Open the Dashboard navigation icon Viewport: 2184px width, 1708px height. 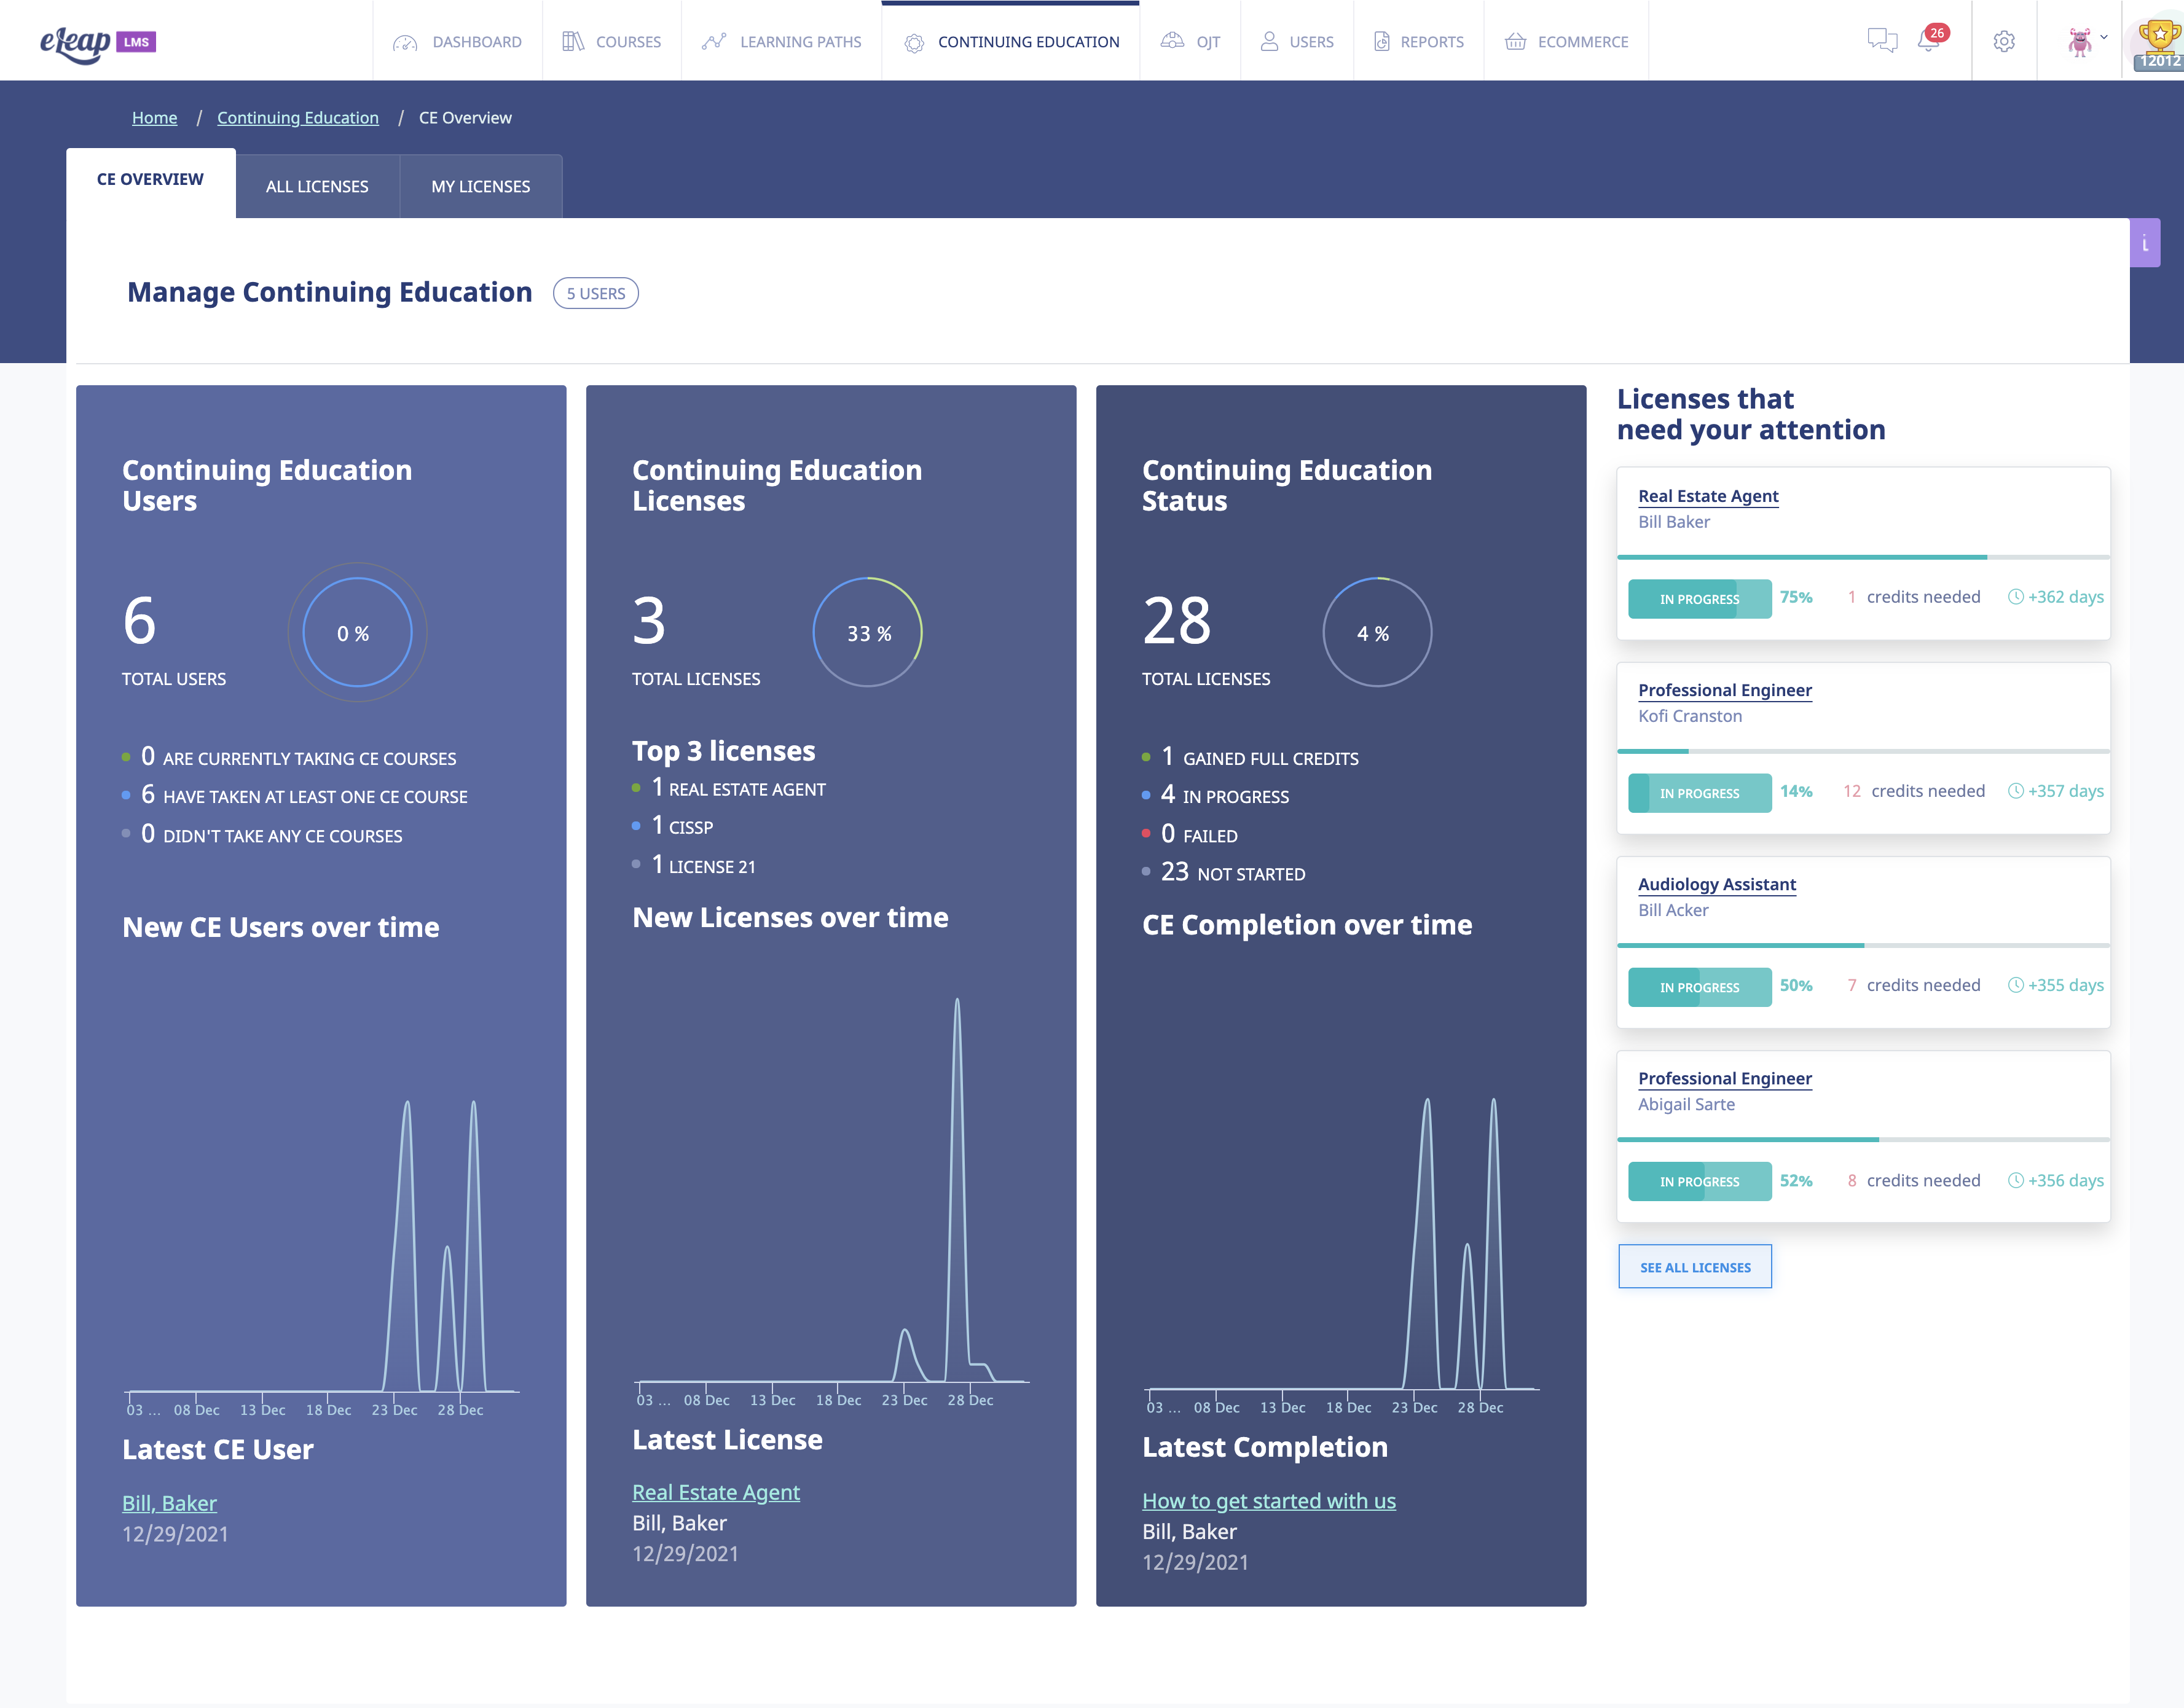click(406, 42)
